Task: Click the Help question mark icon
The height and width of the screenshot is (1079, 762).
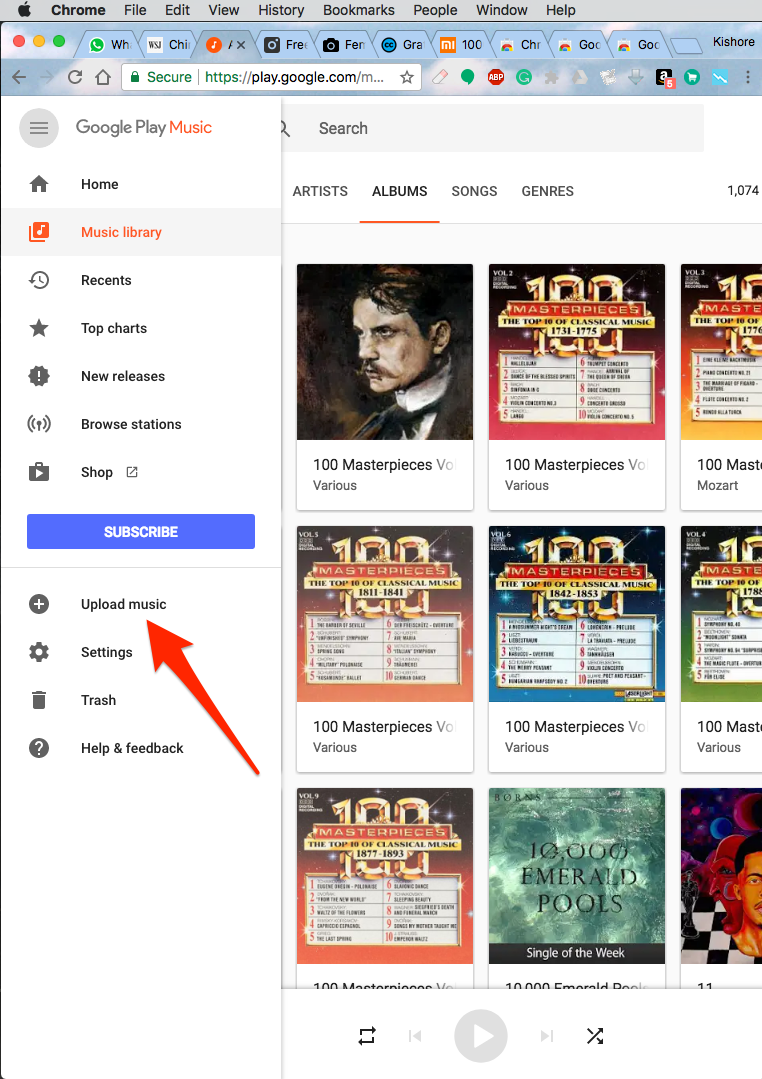Action: click(x=39, y=748)
